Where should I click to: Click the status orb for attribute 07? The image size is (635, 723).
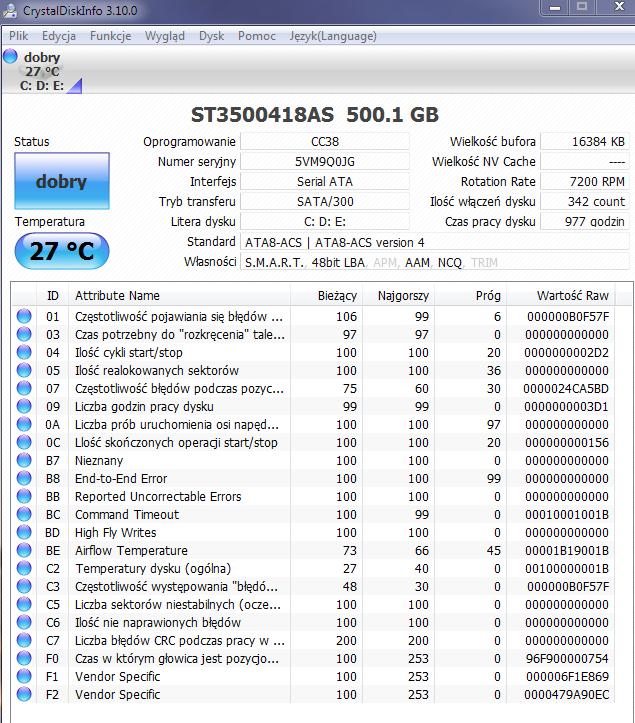tap(24, 388)
